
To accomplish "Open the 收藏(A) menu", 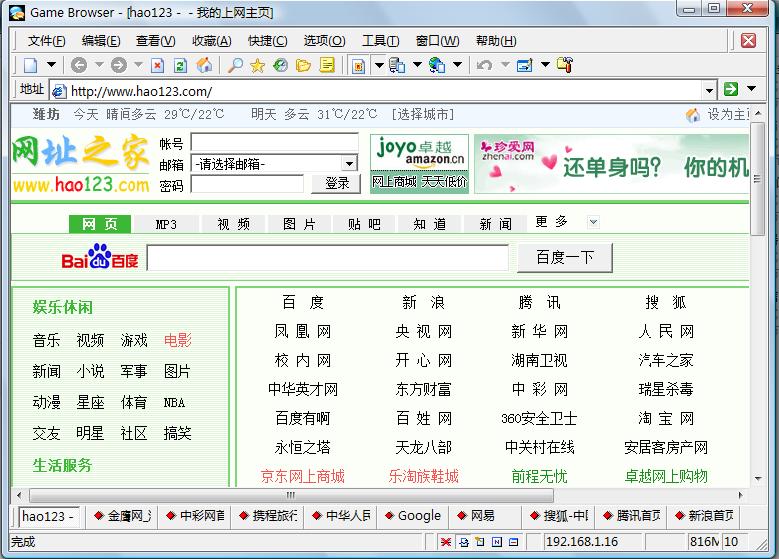I will pos(212,41).
